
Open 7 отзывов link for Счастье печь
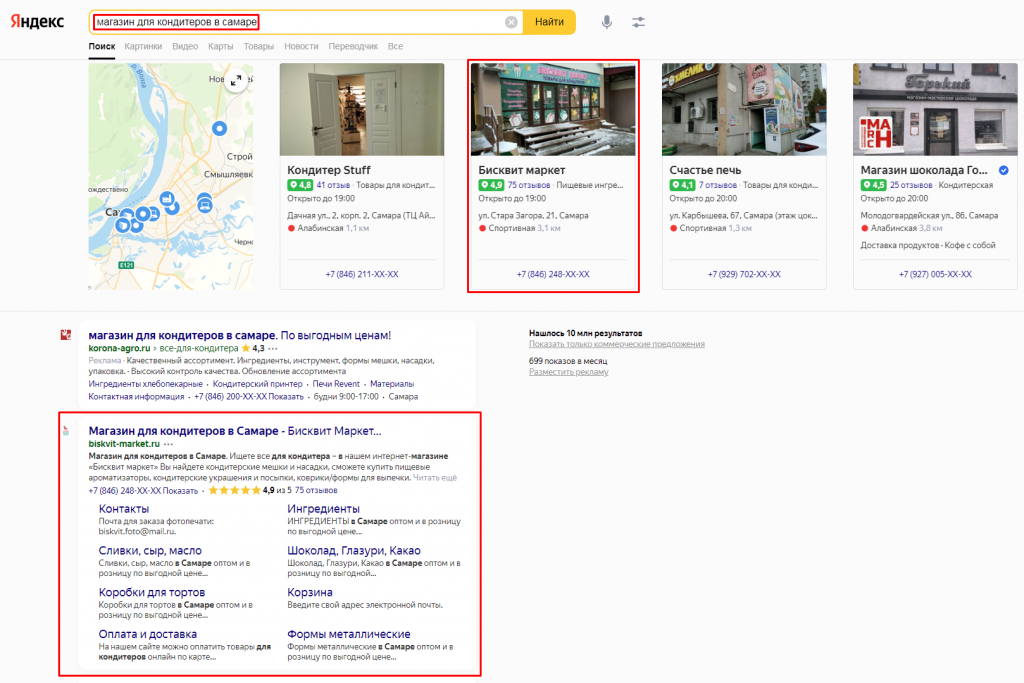coord(718,185)
